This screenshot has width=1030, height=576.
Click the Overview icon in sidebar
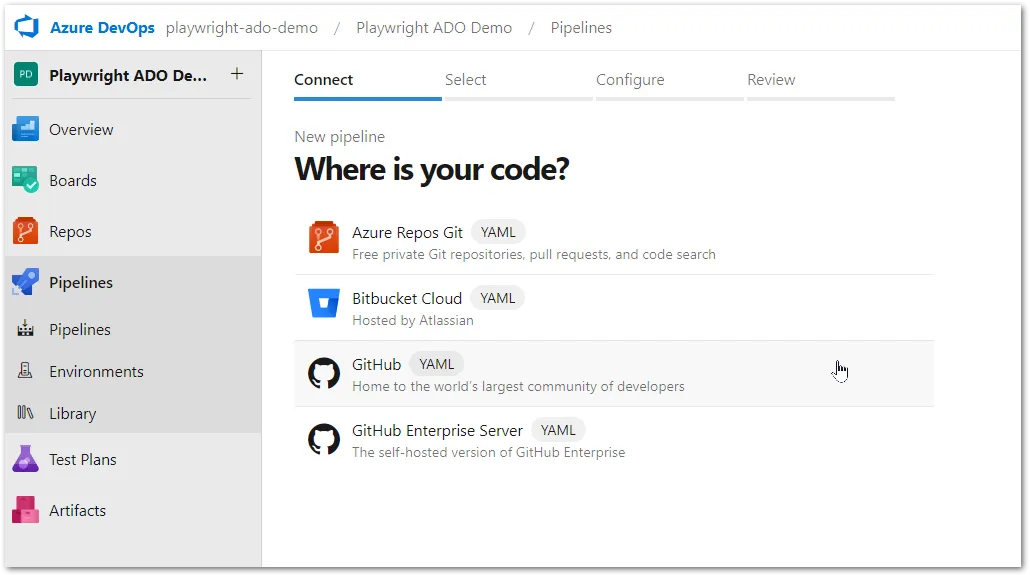pyautogui.click(x=26, y=129)
